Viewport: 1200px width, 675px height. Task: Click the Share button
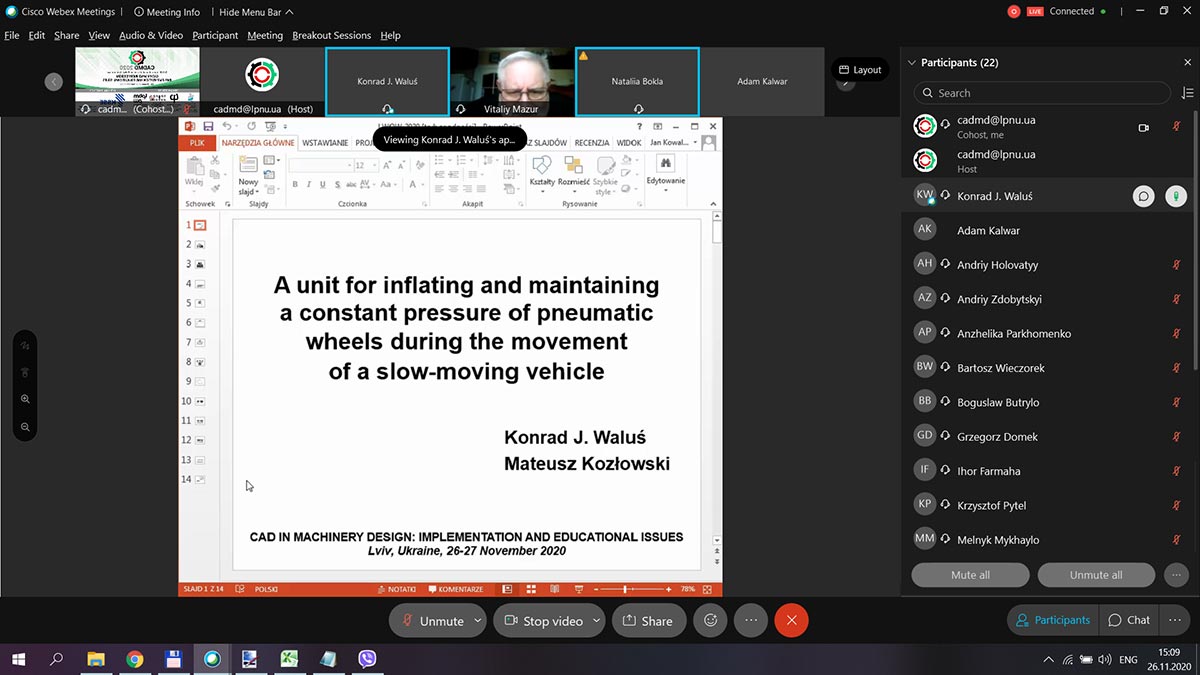pyautogui.click(x=647, y=621)
